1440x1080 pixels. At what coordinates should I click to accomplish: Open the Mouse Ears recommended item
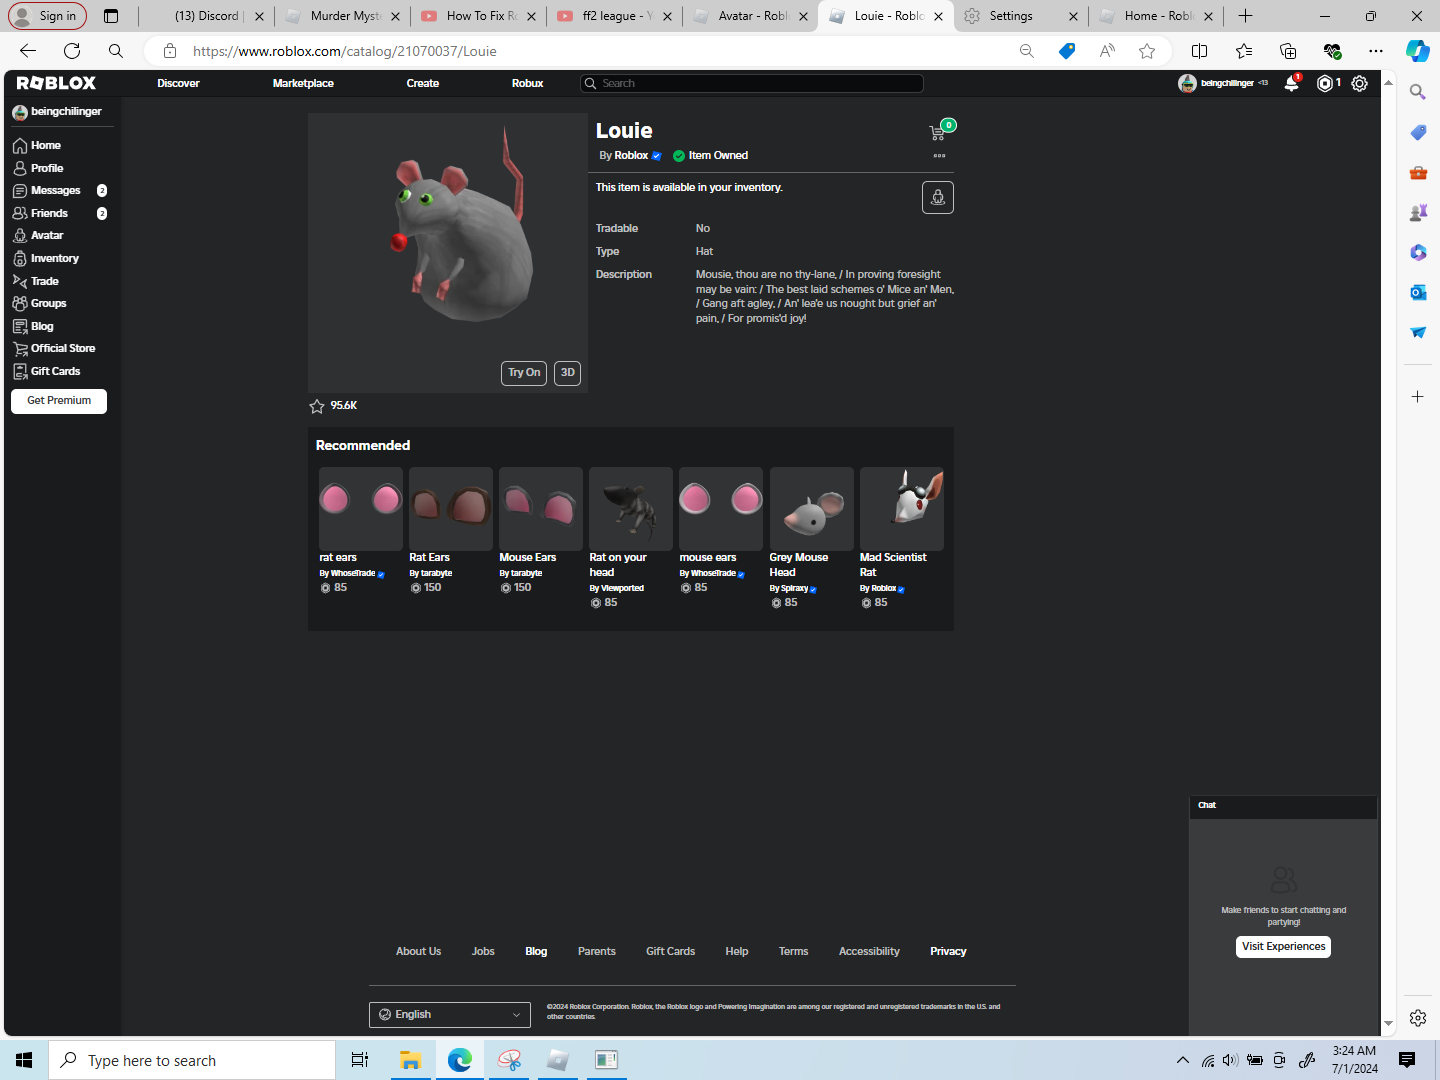coord(541,509)
